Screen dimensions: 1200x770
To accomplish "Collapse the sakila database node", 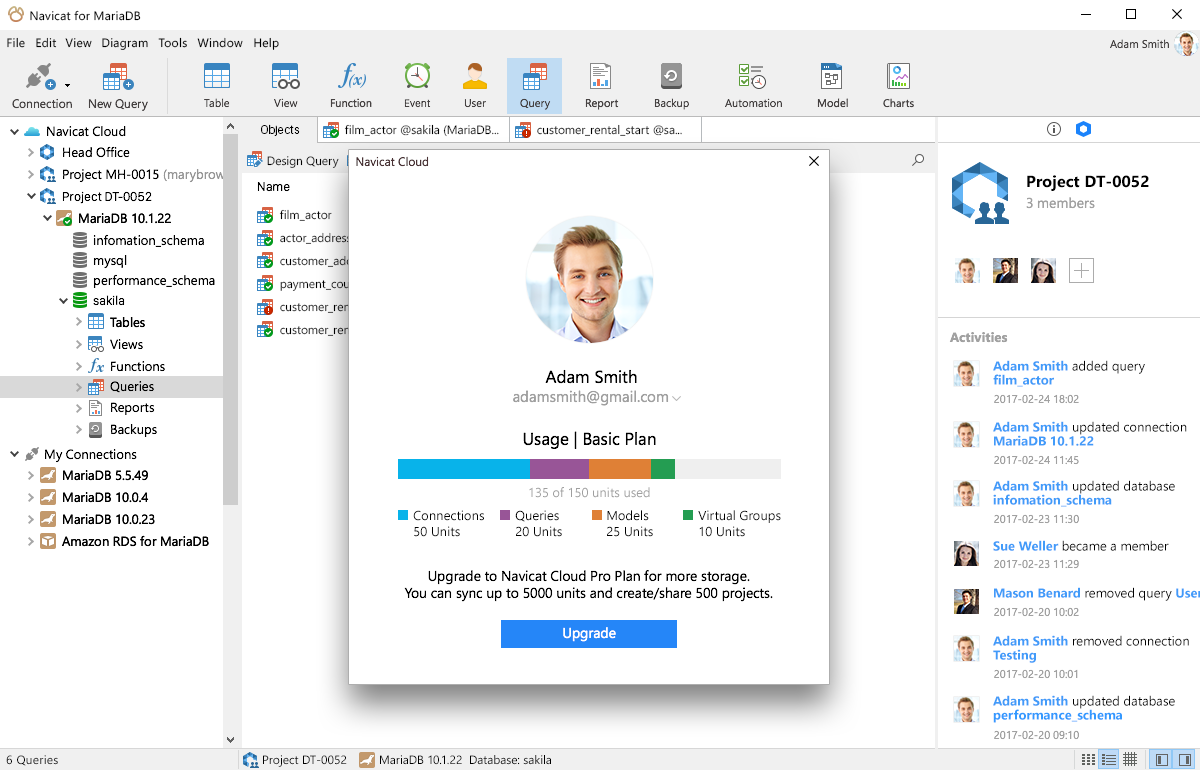I will (63, 300).
